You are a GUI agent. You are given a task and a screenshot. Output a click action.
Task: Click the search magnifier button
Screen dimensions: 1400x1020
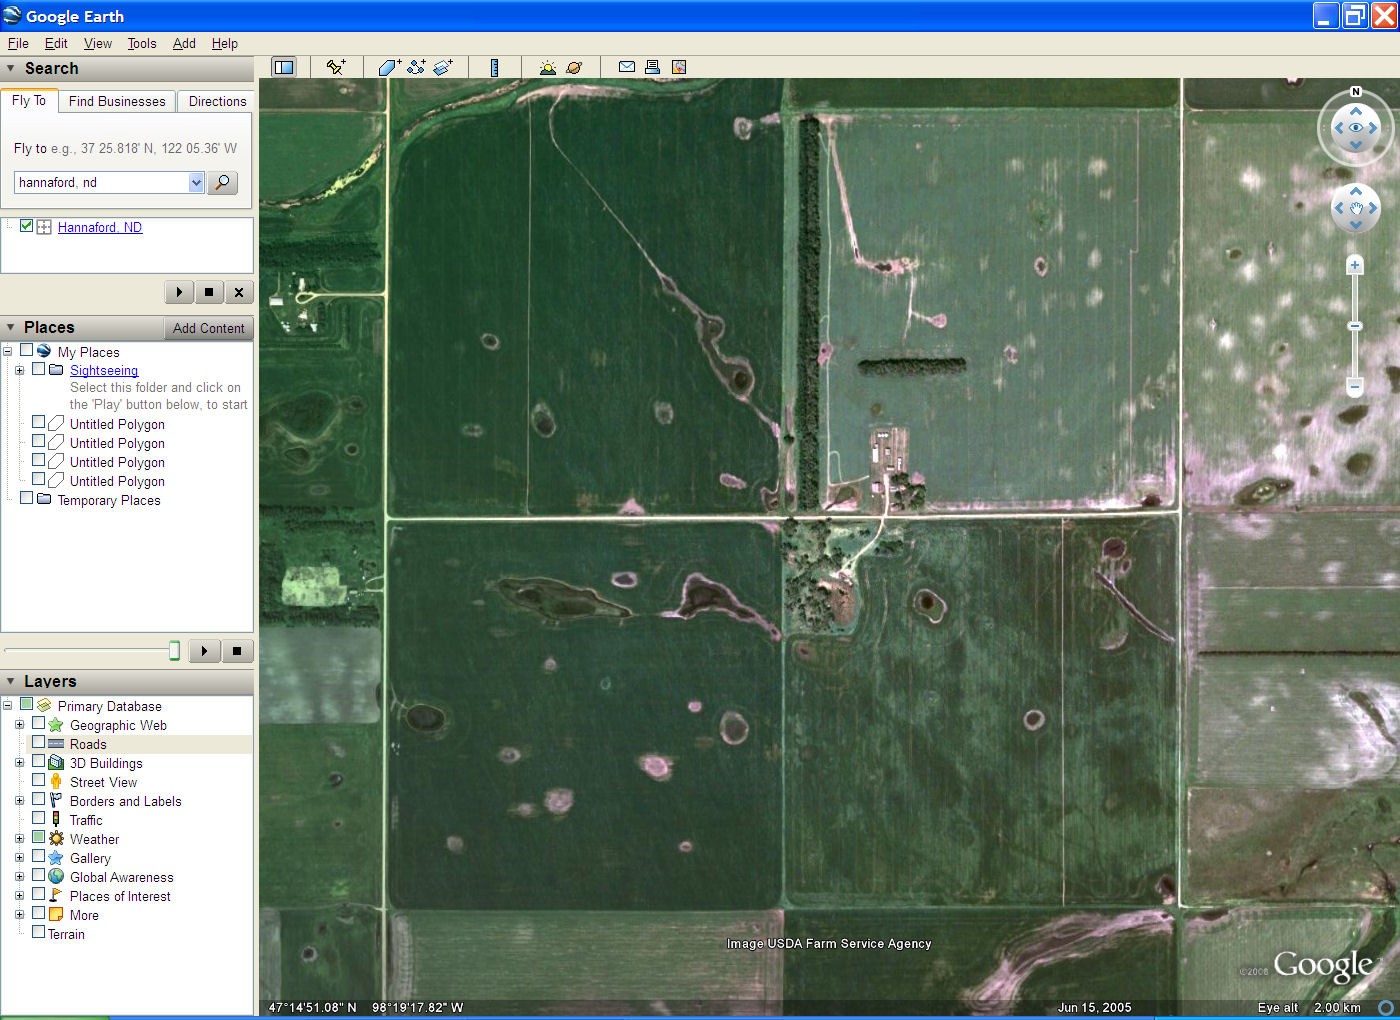[x=222, y=182]
